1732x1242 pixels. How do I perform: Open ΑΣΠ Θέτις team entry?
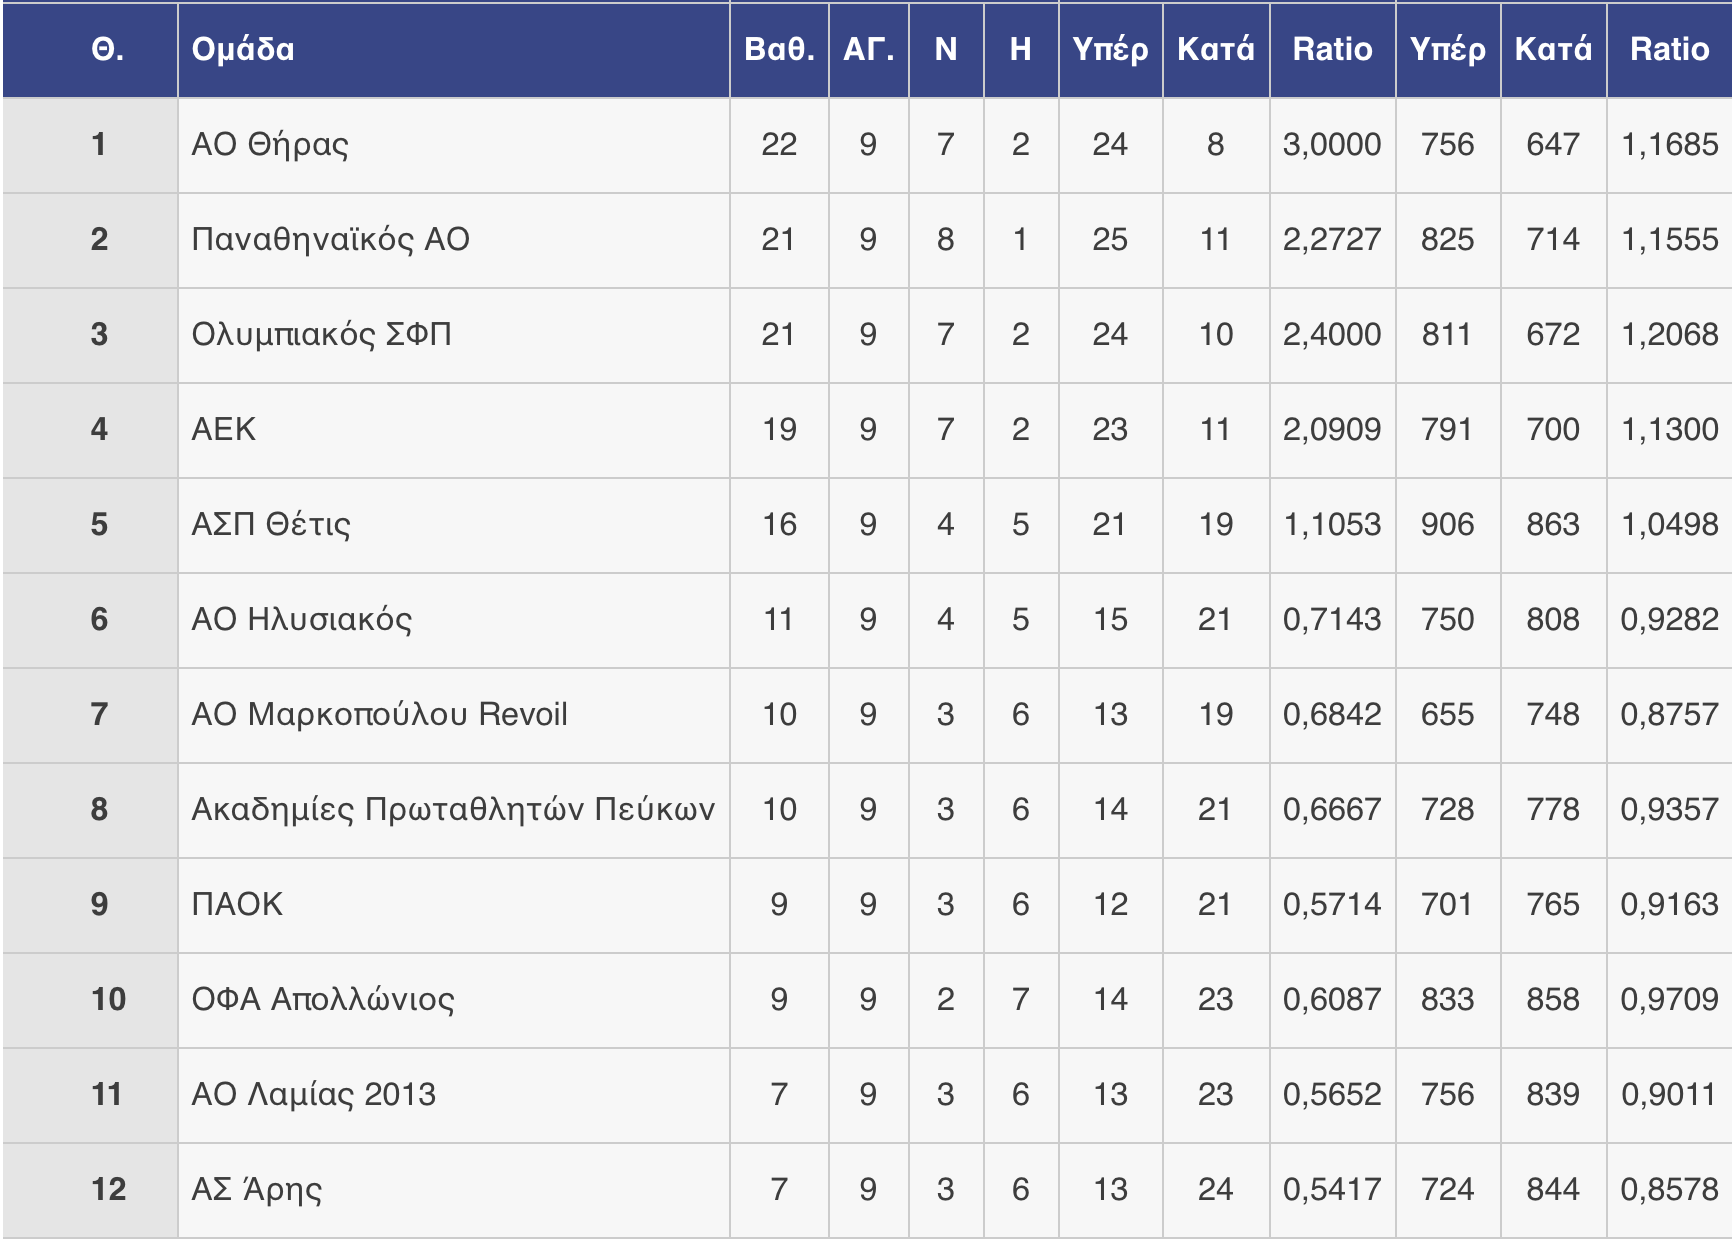point(271,525)
